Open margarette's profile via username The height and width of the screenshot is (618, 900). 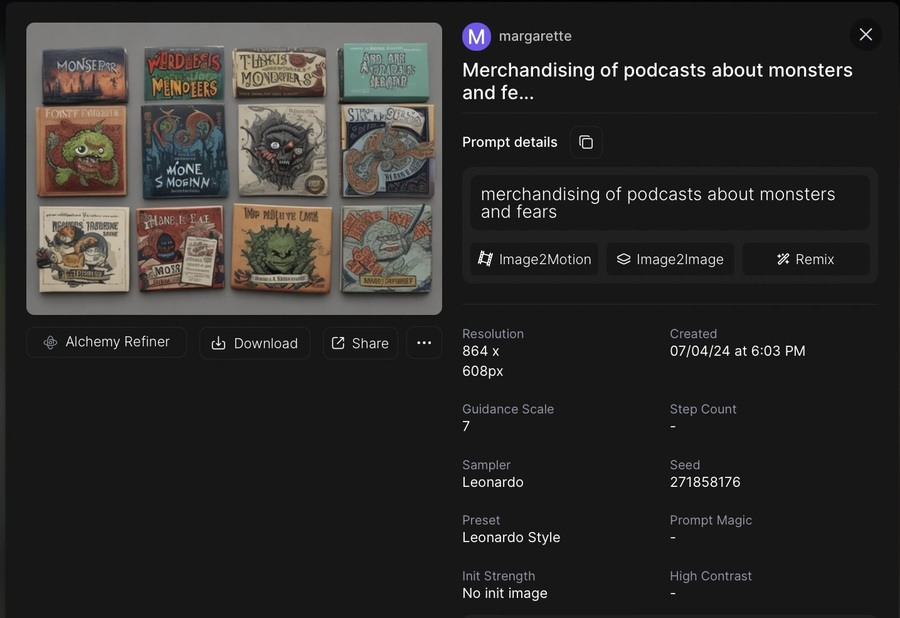point(535,36)
